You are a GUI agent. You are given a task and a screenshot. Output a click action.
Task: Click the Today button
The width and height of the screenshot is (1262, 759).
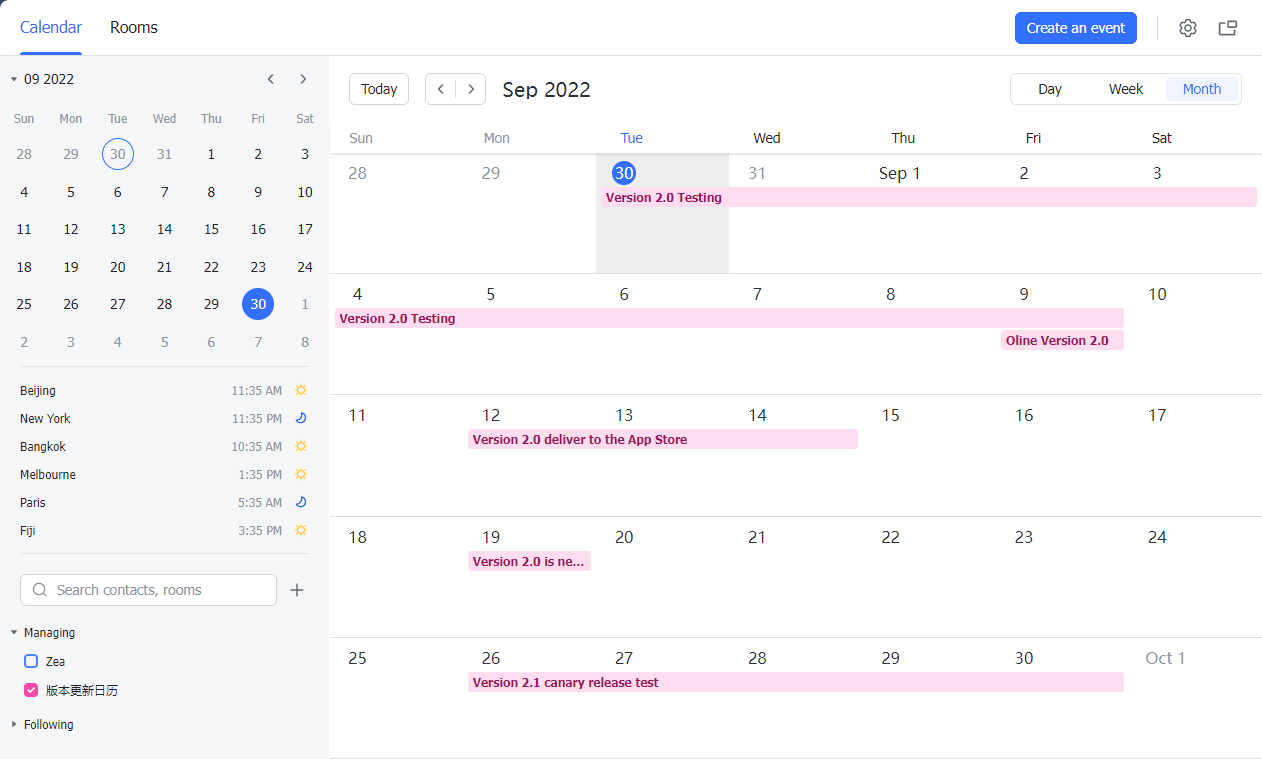coord(378,89)
